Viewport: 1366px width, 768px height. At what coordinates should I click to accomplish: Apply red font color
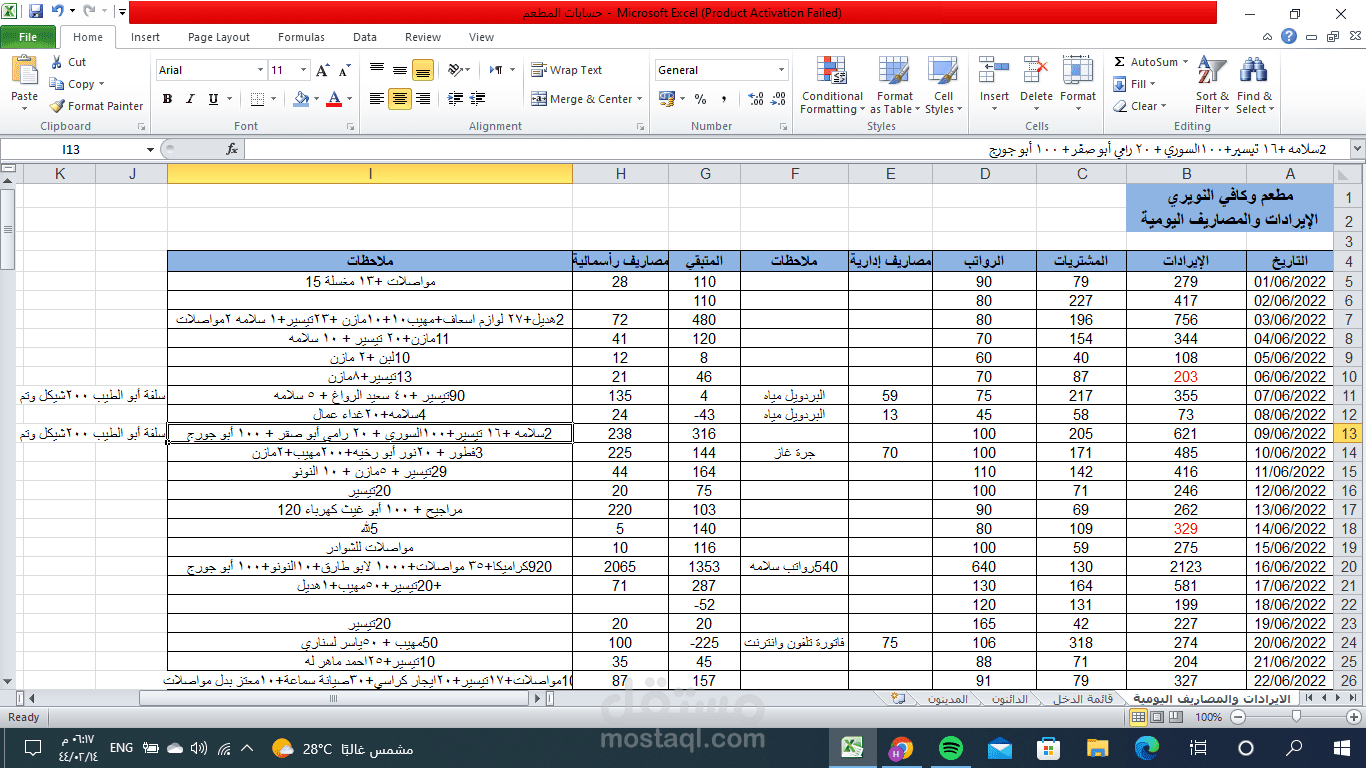pyautogui.click(x=334, y=99)
